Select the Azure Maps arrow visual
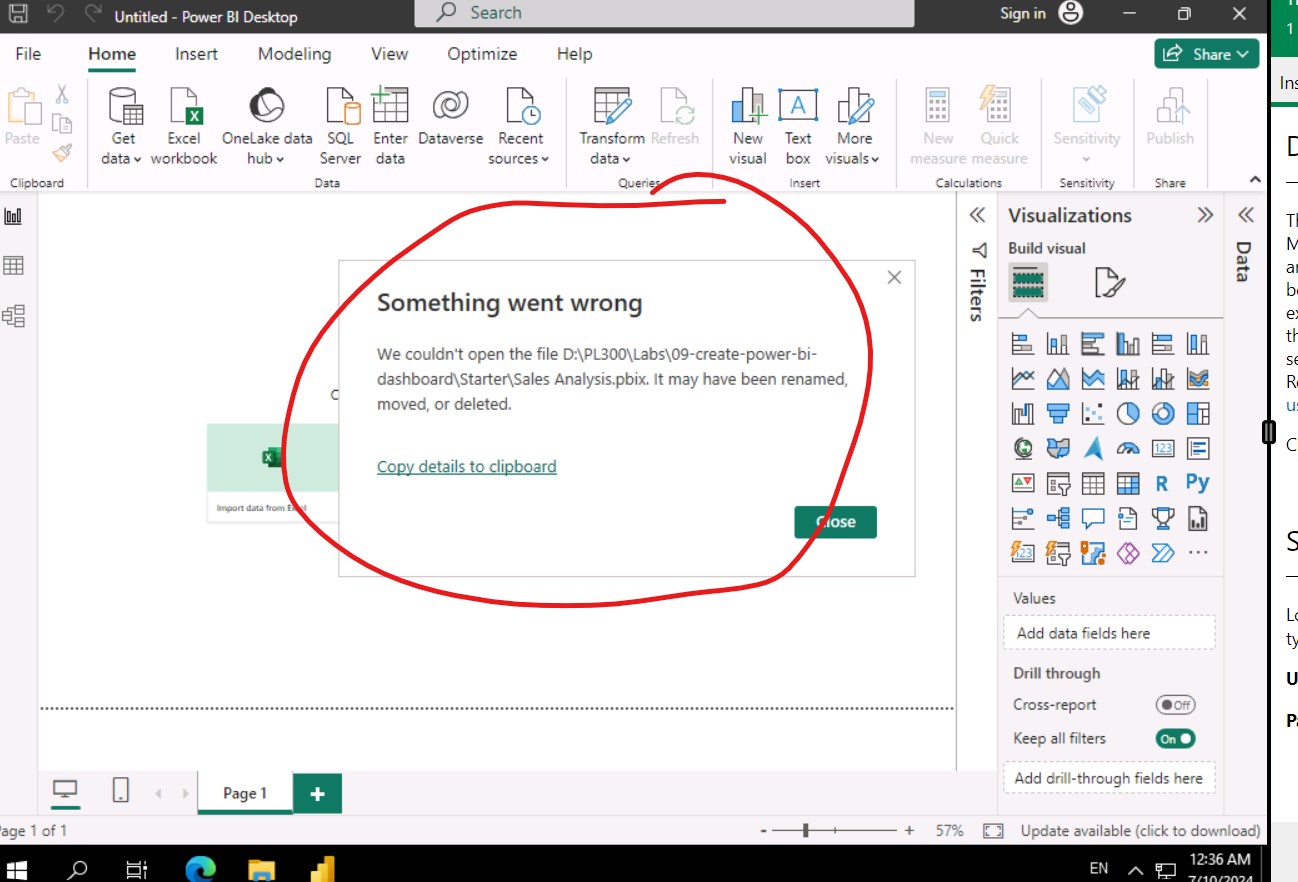 tap(1093, 448)
